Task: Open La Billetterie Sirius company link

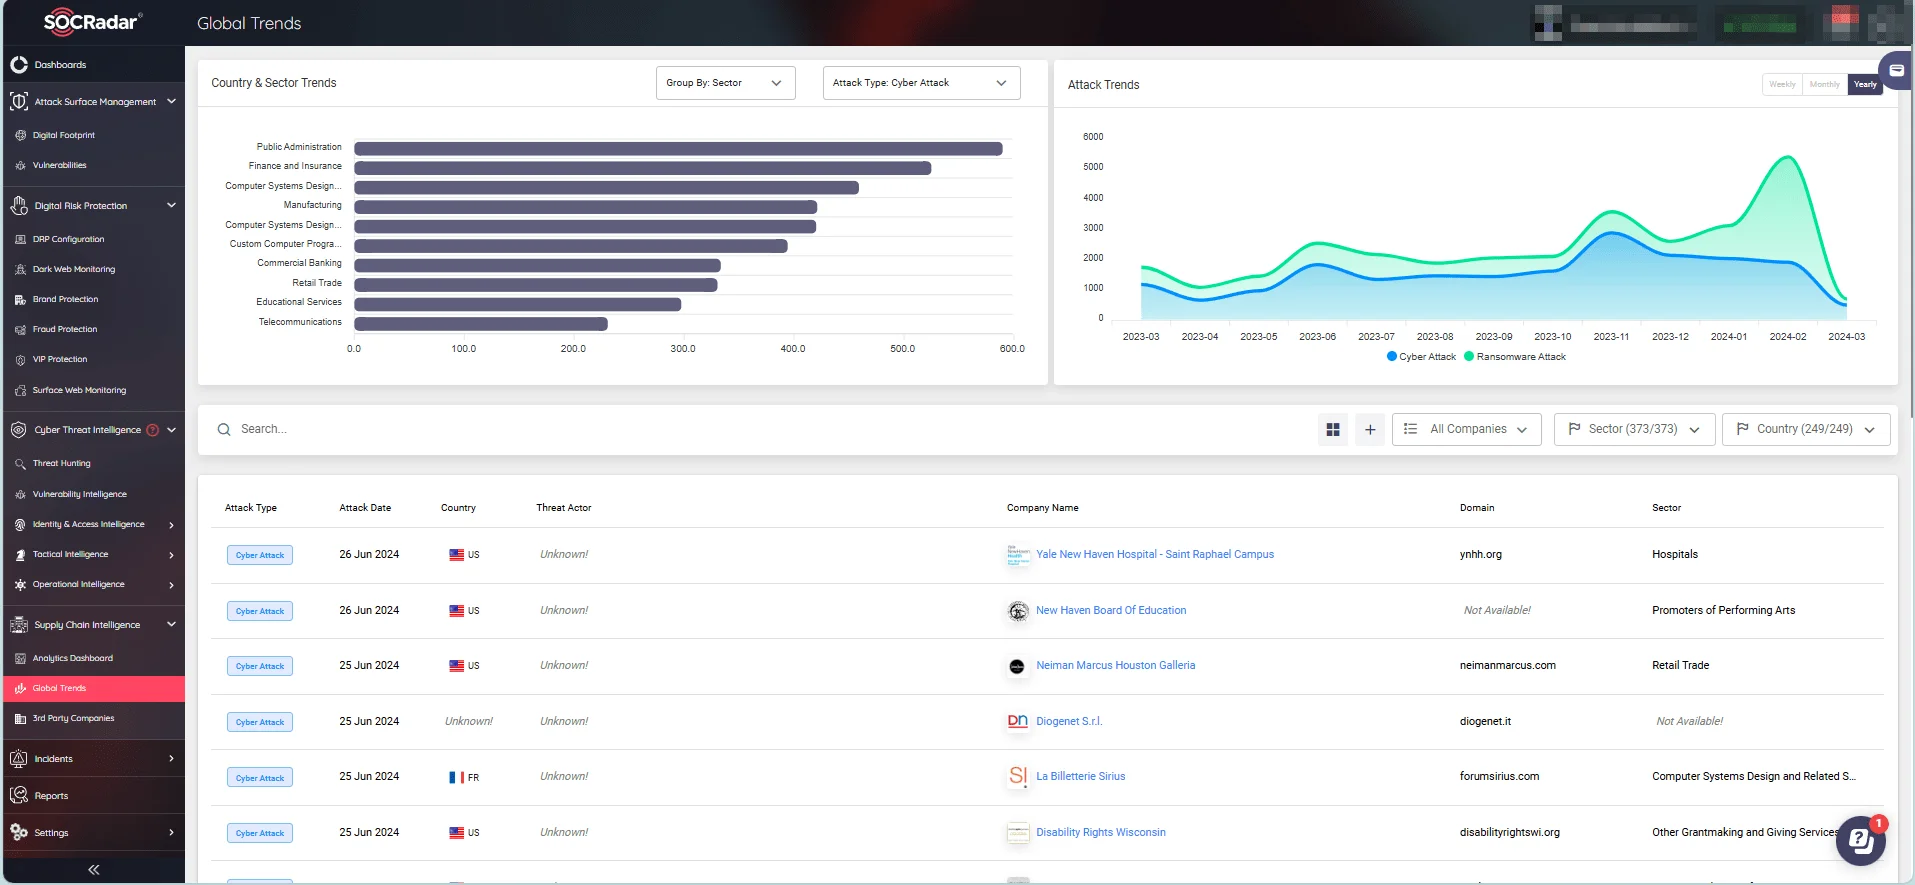Action: pos(1080,776)
